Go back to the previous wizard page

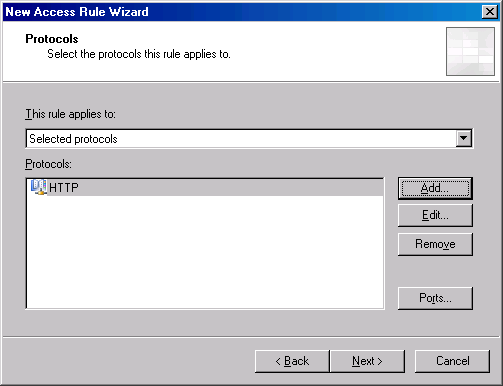(292, 361)
